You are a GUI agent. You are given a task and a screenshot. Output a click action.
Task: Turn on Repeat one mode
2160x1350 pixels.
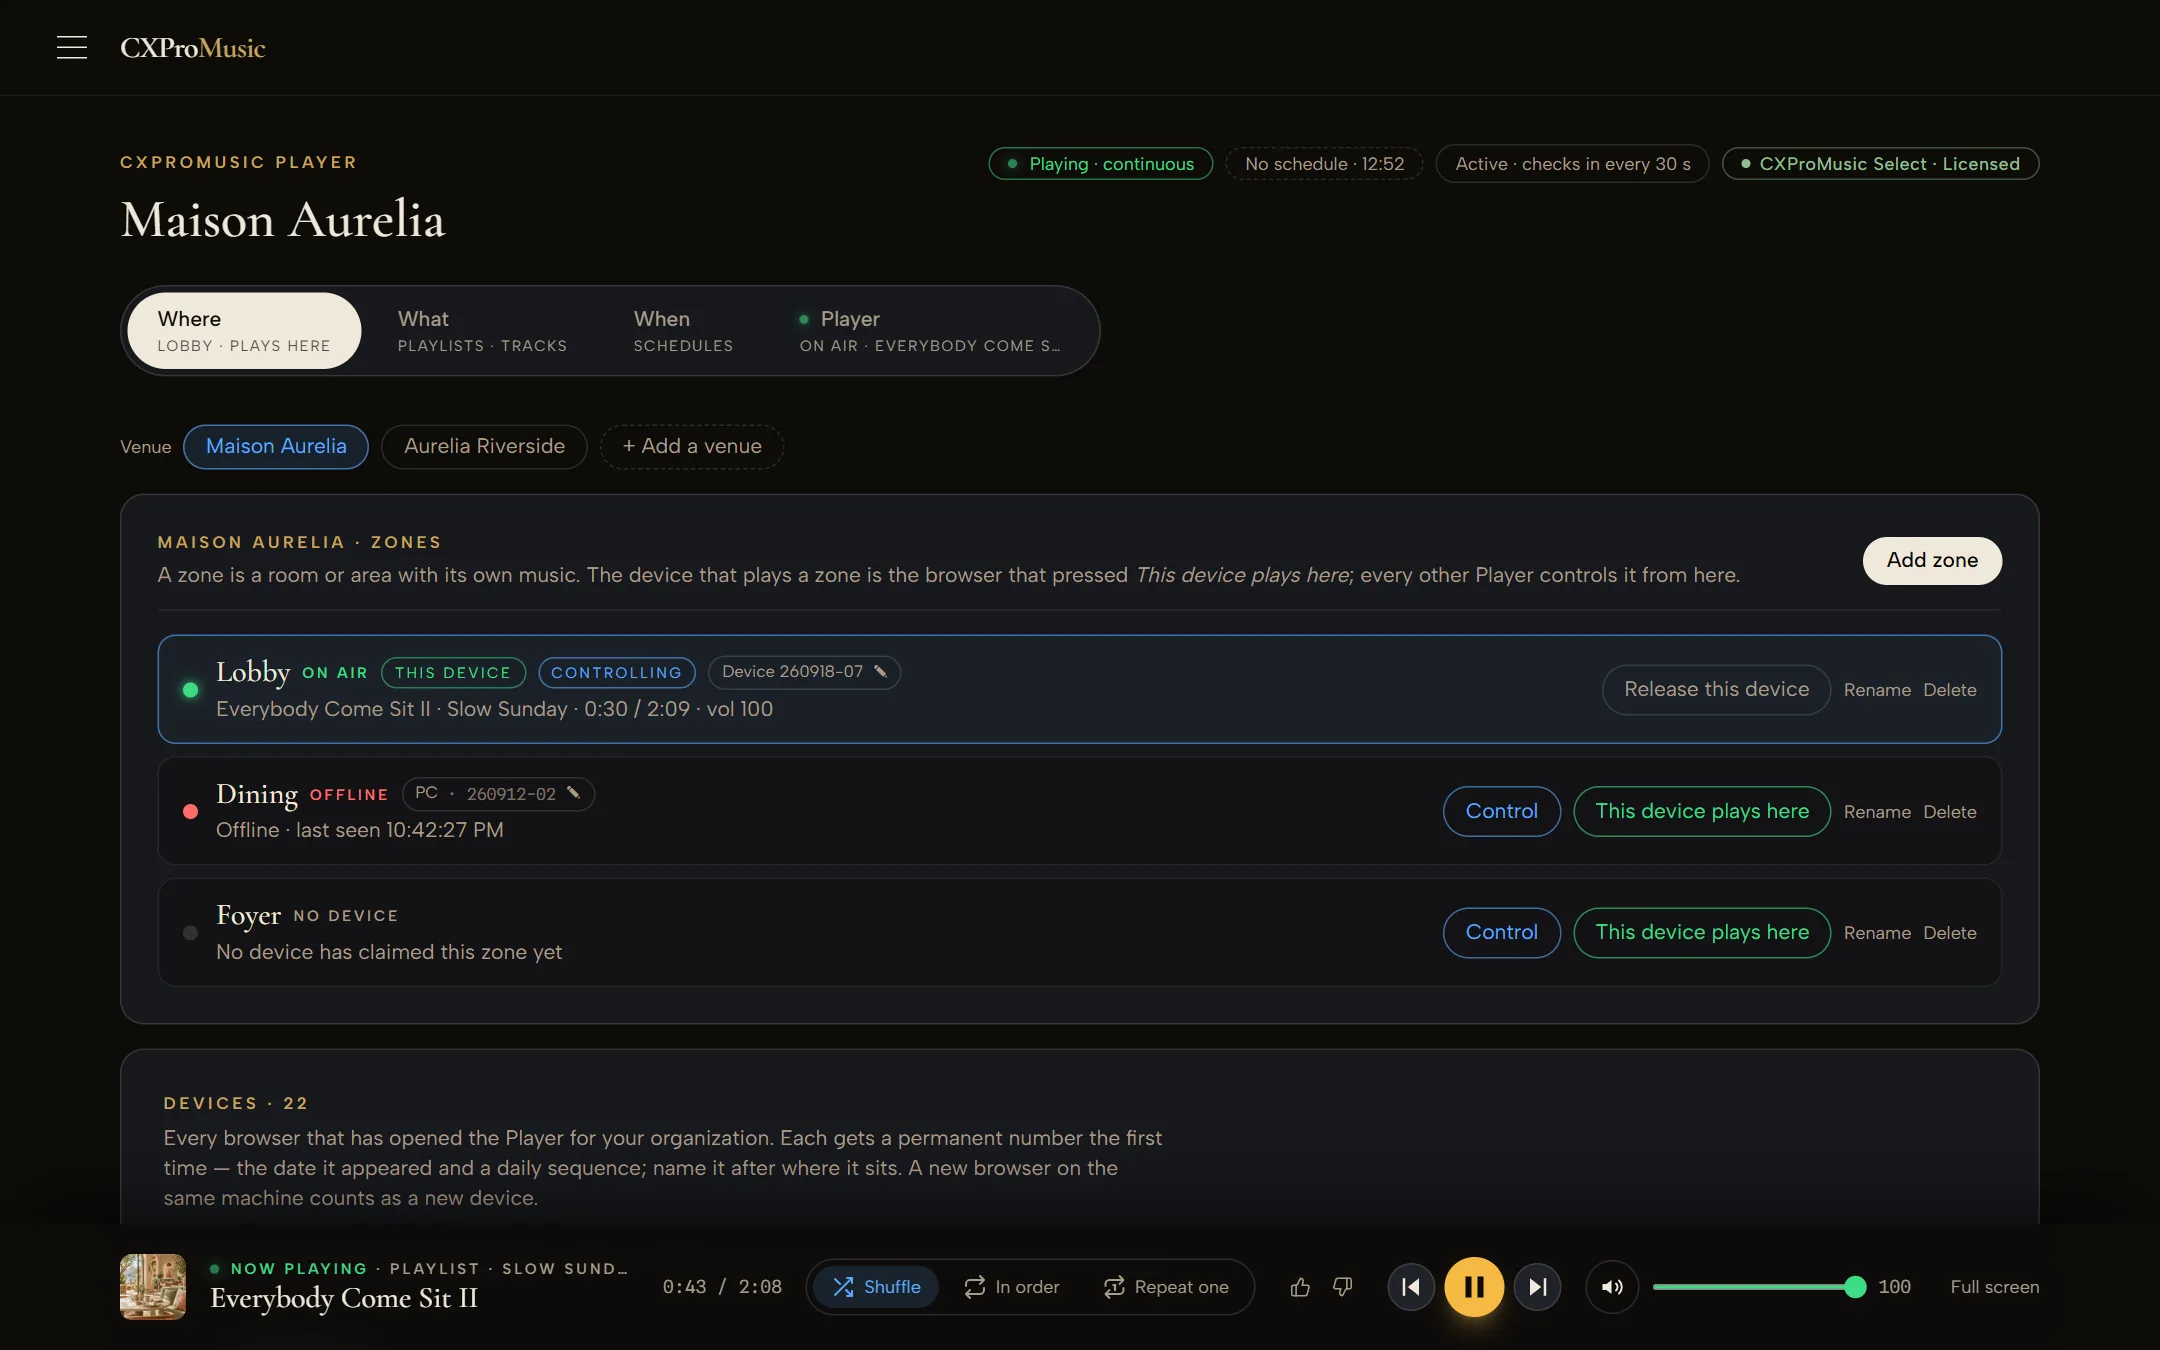click(x=1166, y=1287)
